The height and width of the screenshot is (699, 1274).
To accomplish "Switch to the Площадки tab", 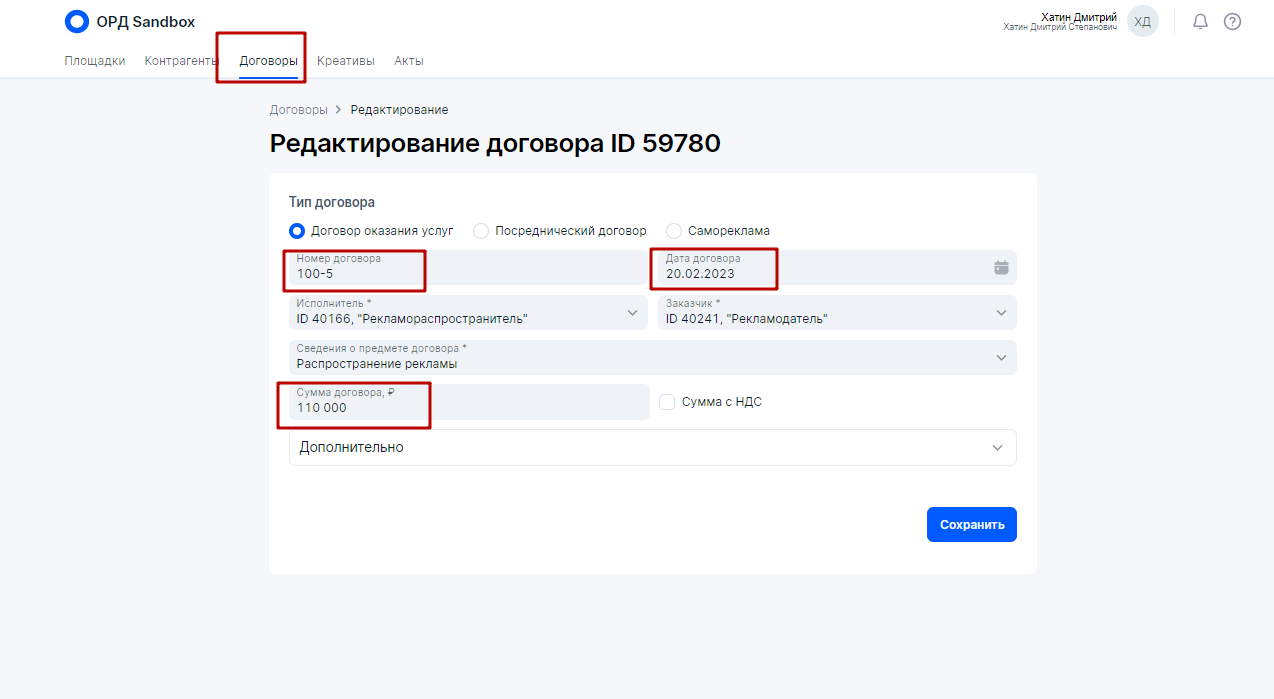I will (95, 61).
